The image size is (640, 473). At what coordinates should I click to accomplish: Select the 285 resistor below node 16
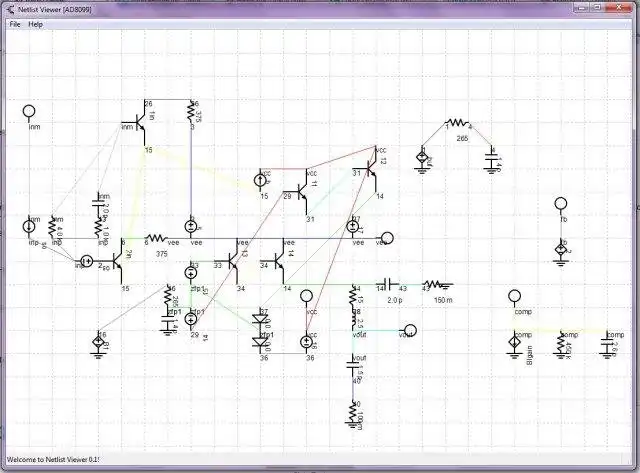point(167,296)
